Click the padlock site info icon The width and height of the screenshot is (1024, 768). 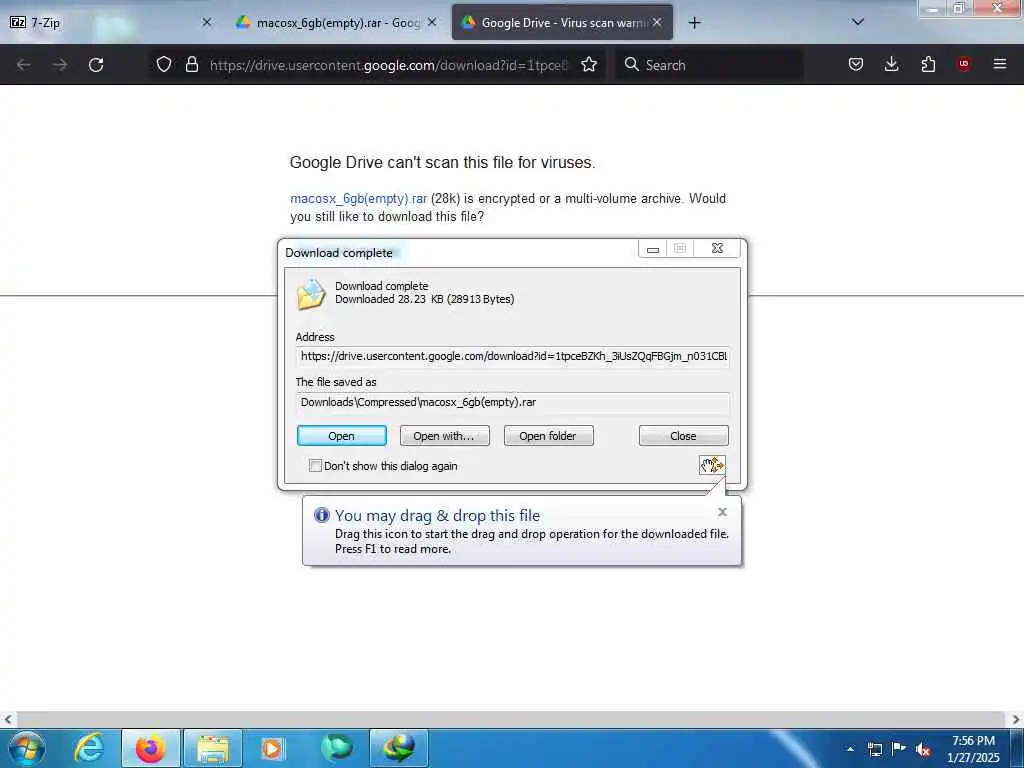191,64
